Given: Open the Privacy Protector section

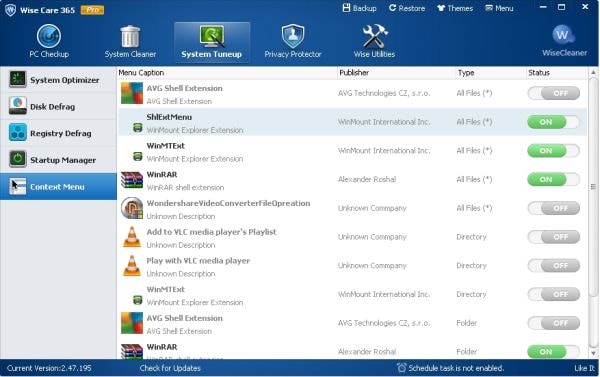Looking at the screenshot, I should [x=293, y=42].
